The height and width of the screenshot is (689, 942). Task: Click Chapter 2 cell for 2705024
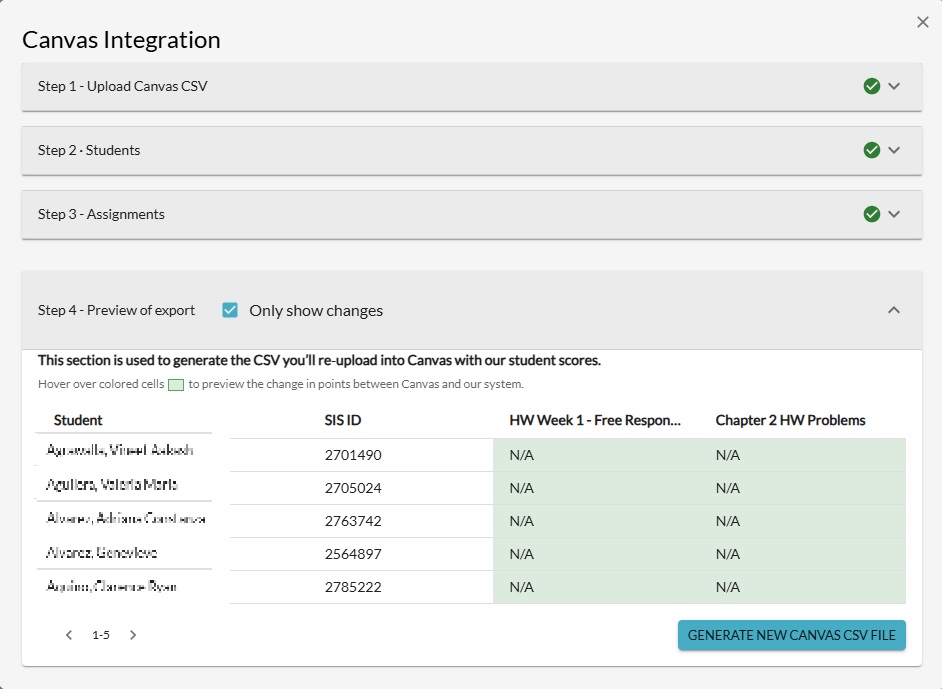click(803, 488)
